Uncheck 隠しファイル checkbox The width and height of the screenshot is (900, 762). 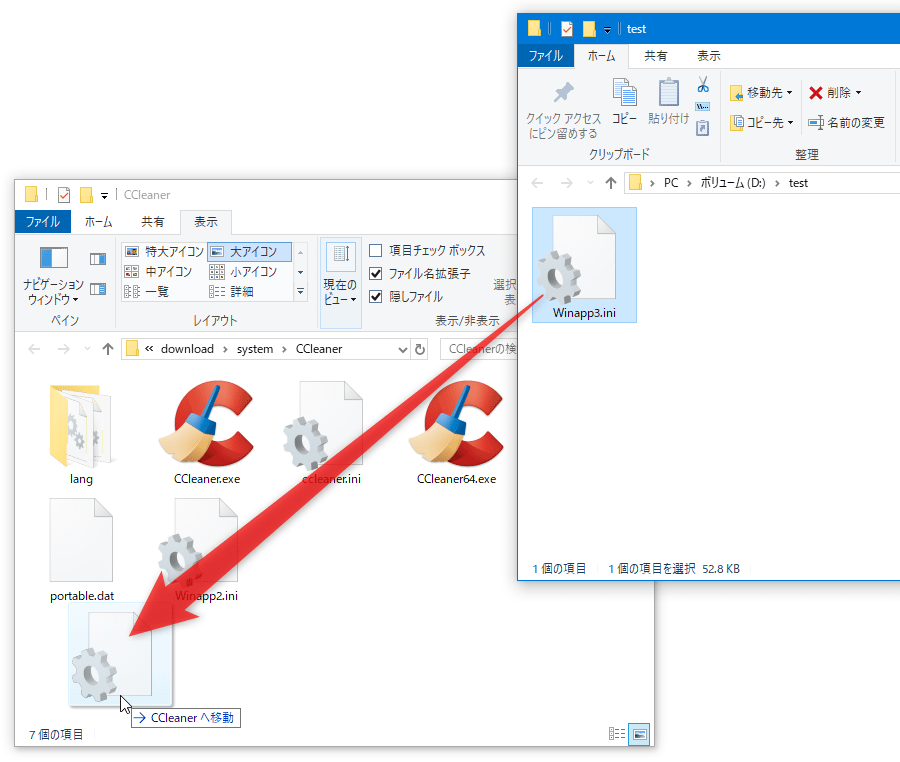(x=375, y=297)
